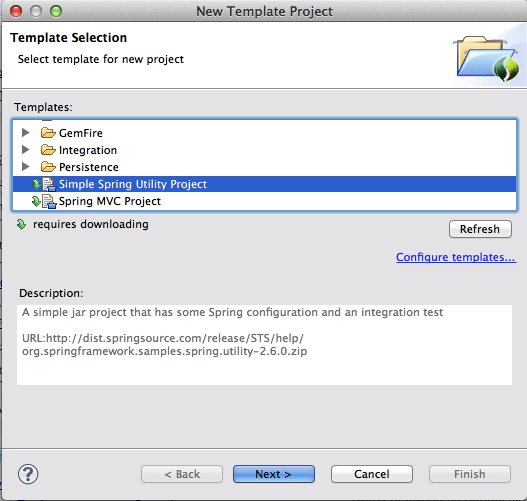The image size is (527, 501).
Task: Click the Back button
Action: tap(182, 474)
